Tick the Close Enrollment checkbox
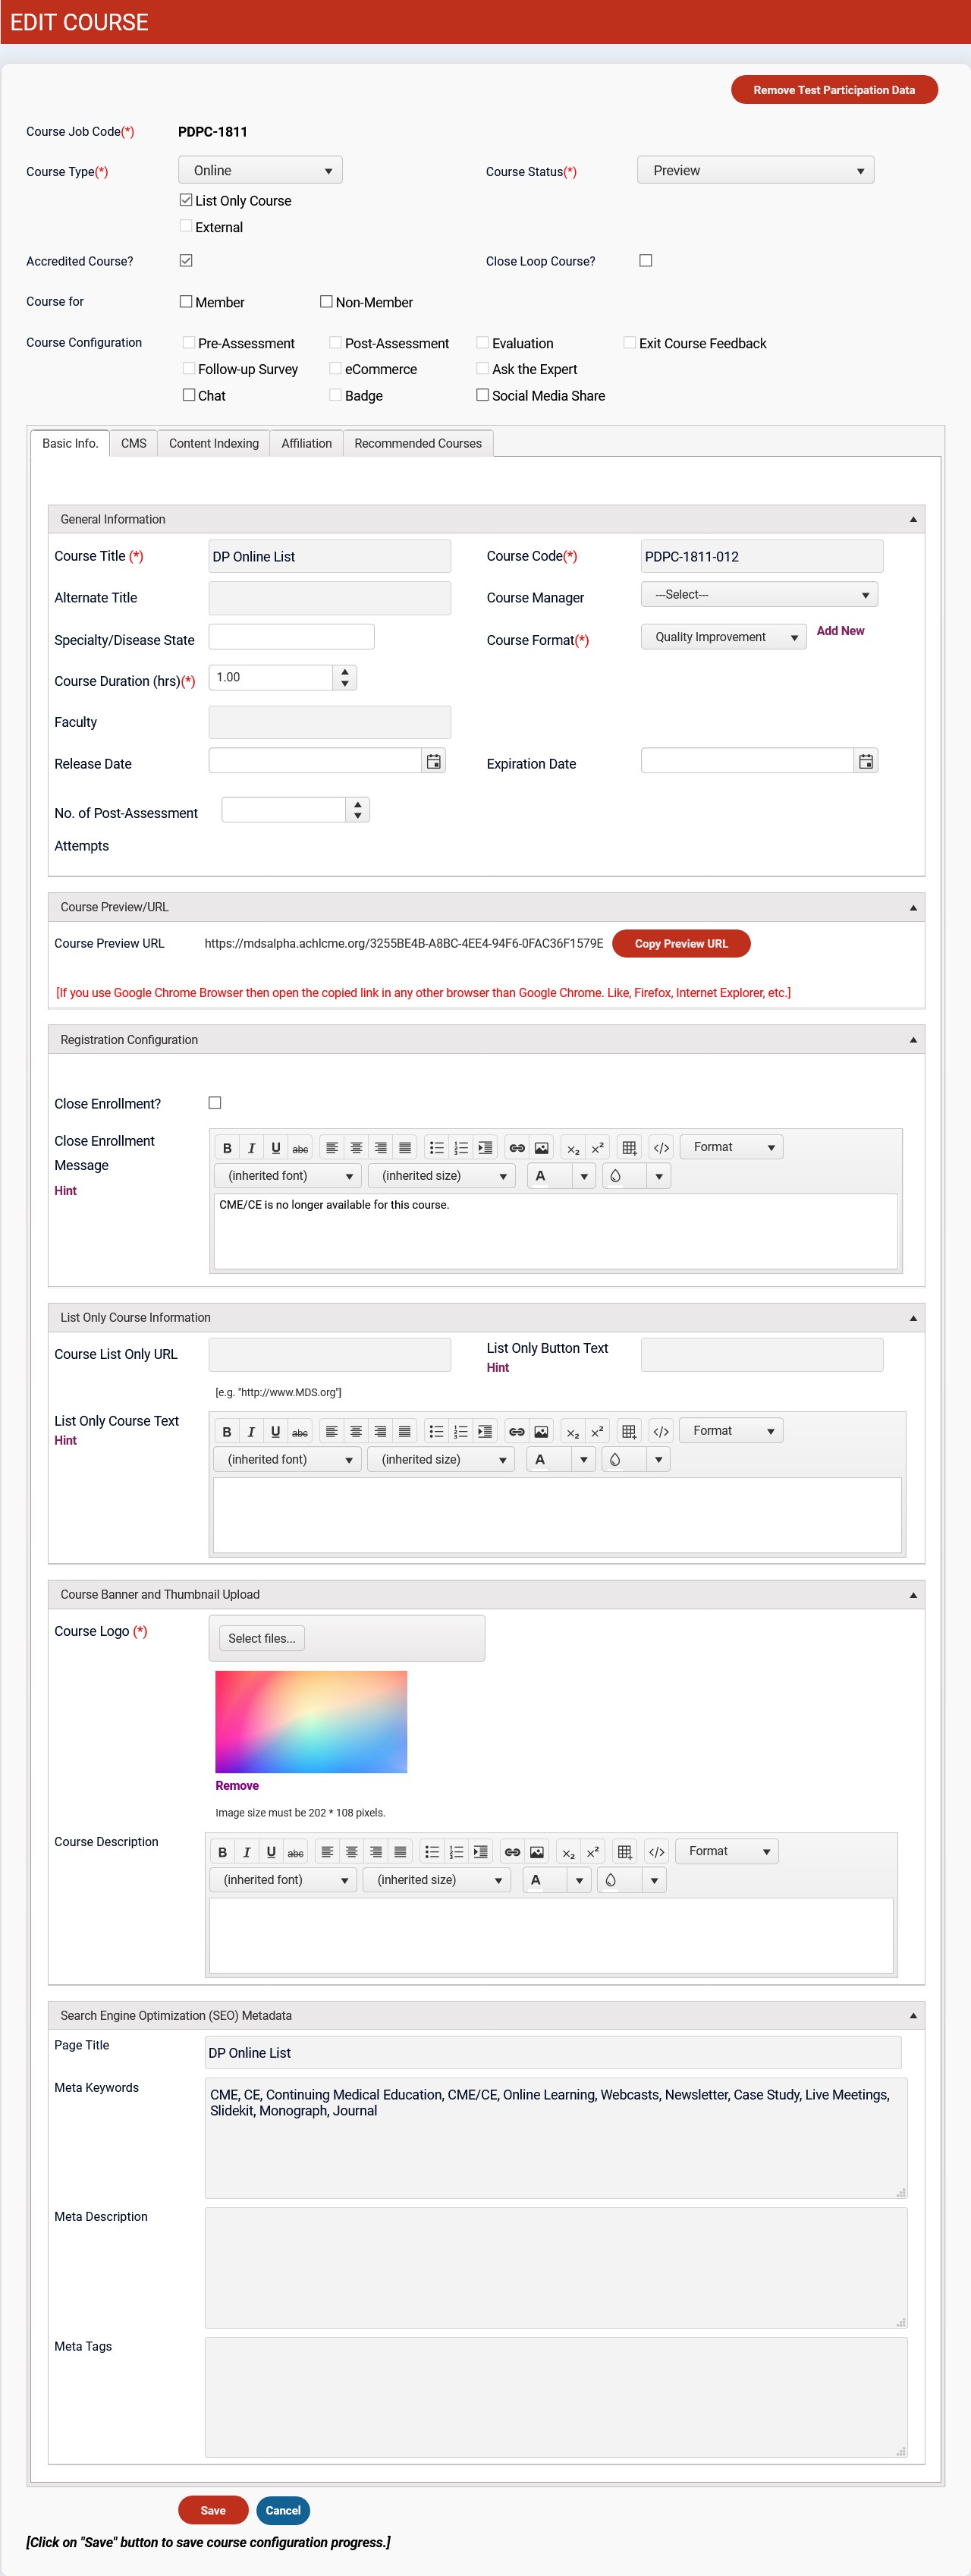971x2576 pixels. click(215, 1103)
